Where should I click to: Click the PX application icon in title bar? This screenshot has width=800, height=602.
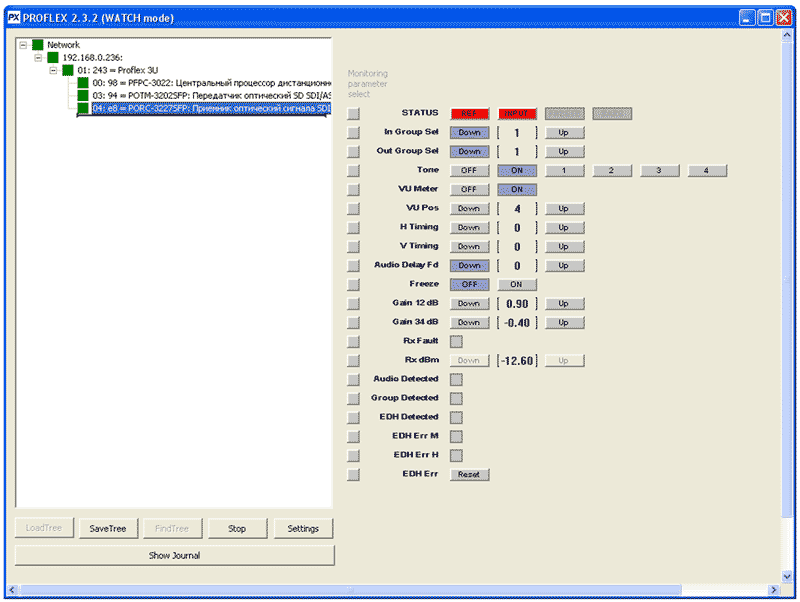point(14,18)
